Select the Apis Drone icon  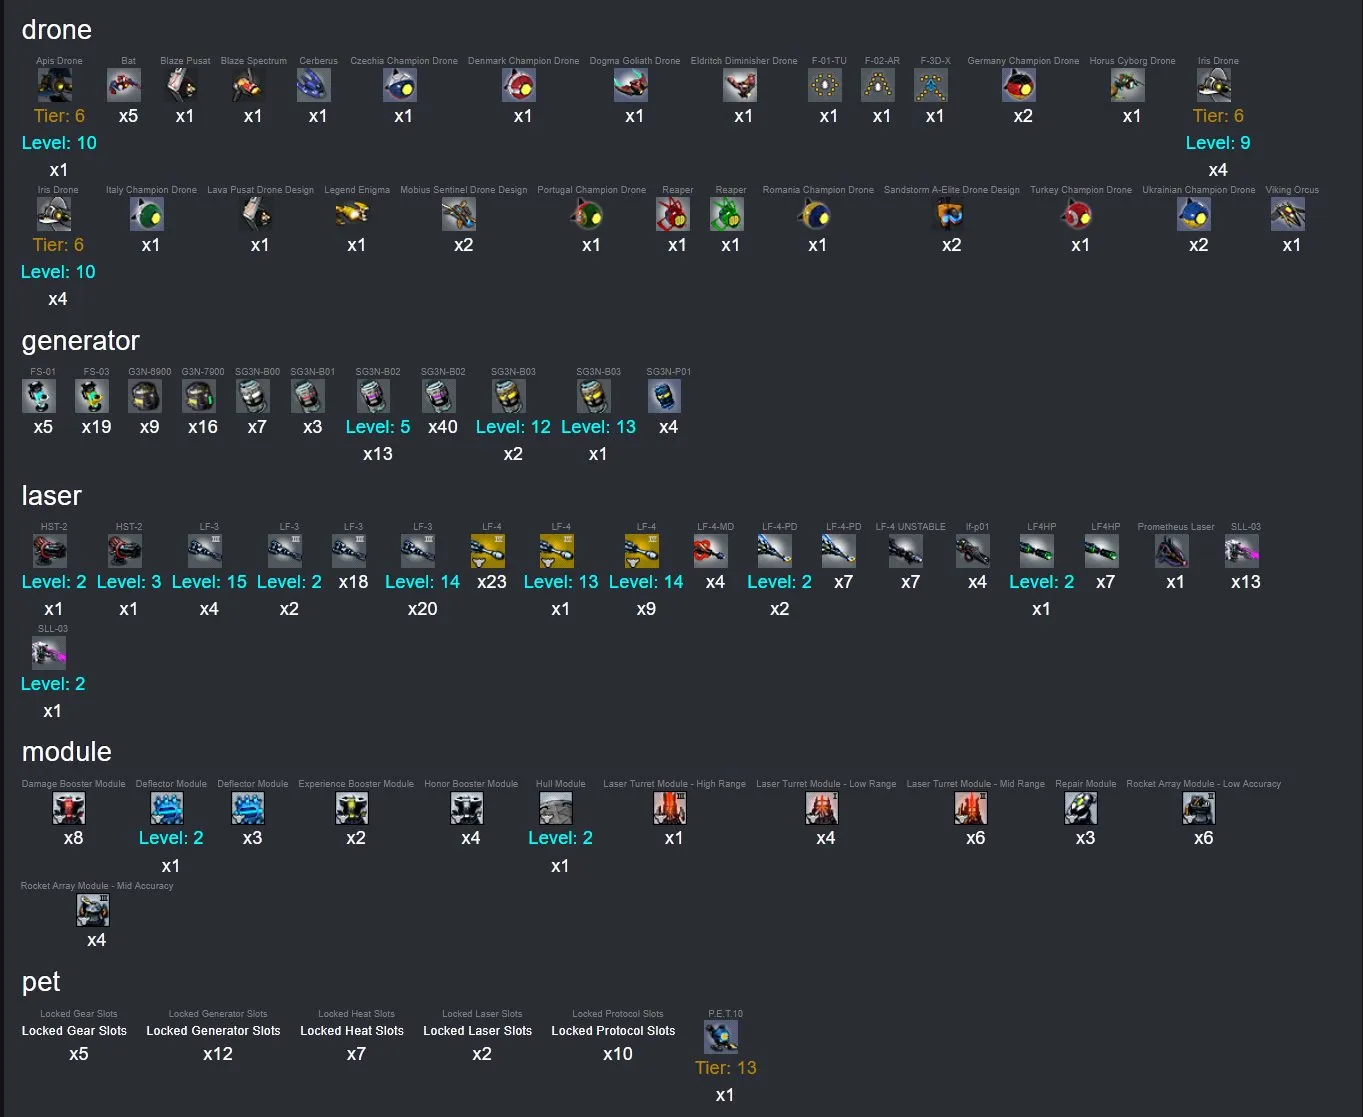pos(55,86)
